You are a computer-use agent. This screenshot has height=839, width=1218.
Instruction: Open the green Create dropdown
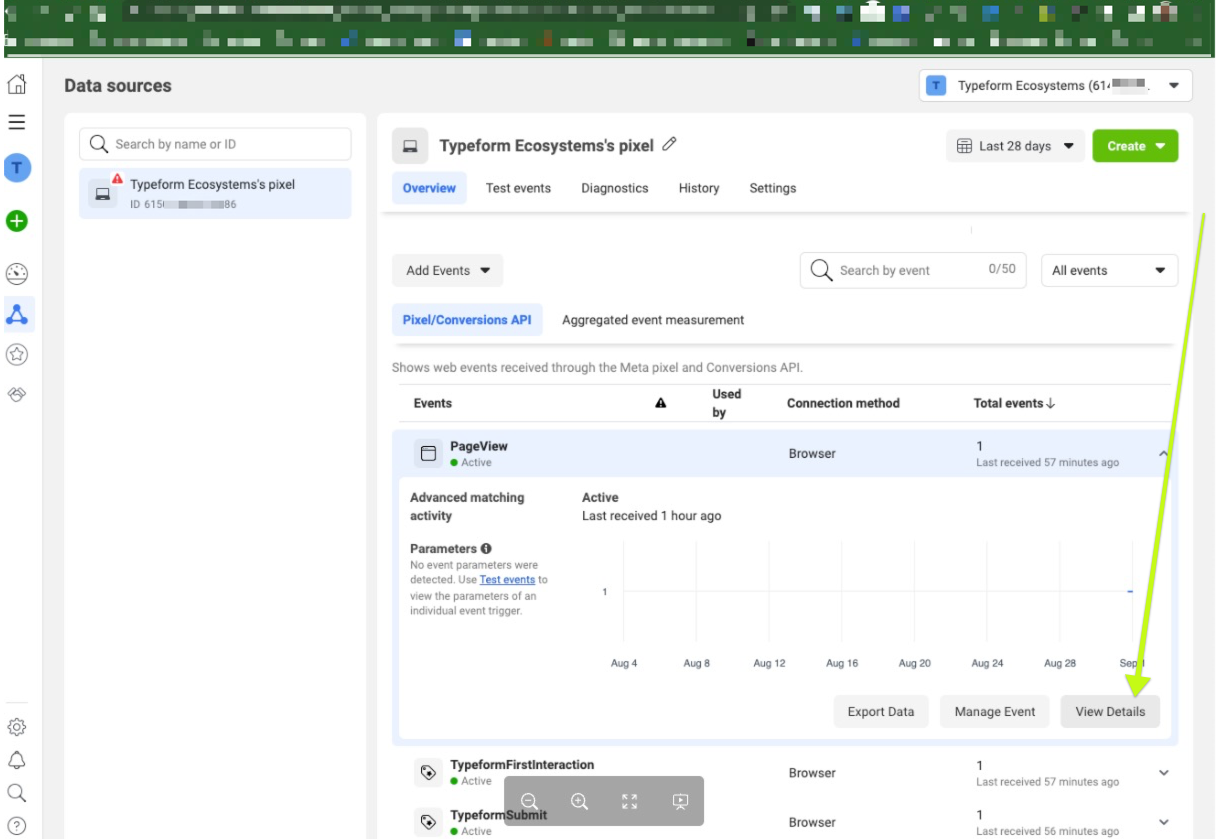click(x=1135, y=146)
